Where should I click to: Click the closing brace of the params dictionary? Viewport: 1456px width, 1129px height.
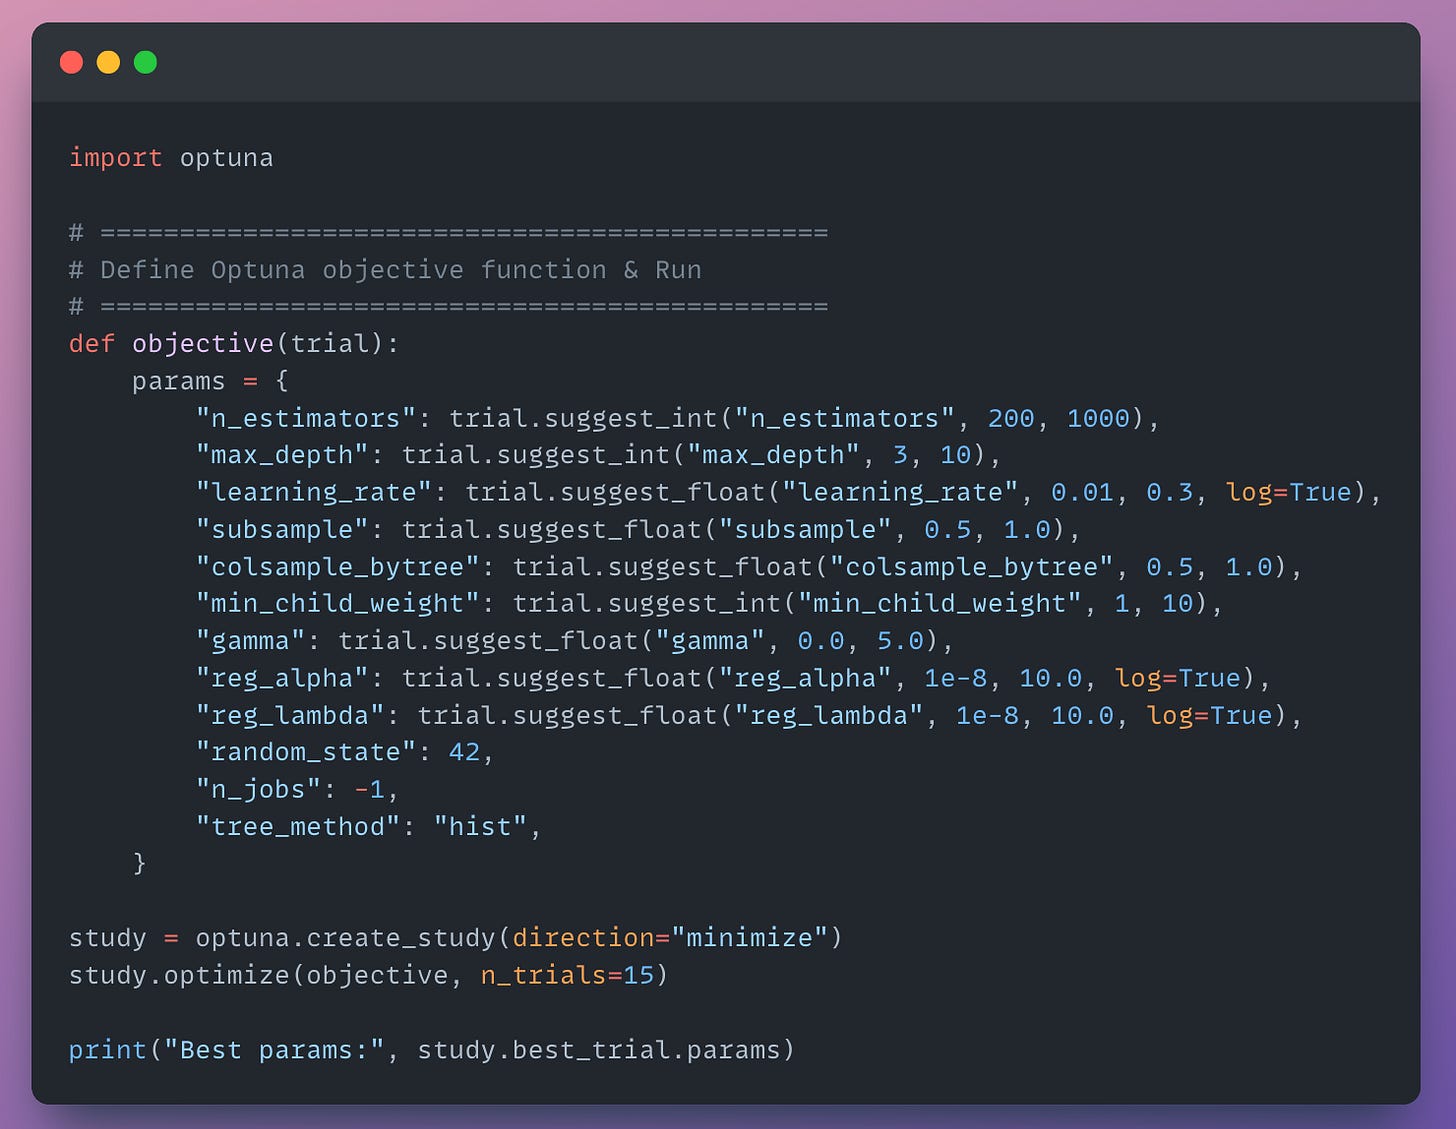click(x=139, y=863)
